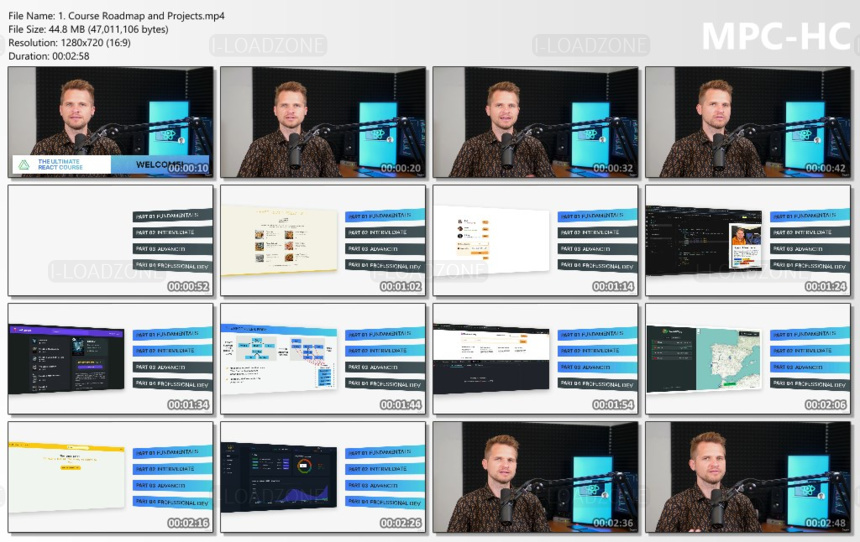Select the thumbnail at timestamp 00:00:10
860x542 pixels.
(x=111, y=122)
